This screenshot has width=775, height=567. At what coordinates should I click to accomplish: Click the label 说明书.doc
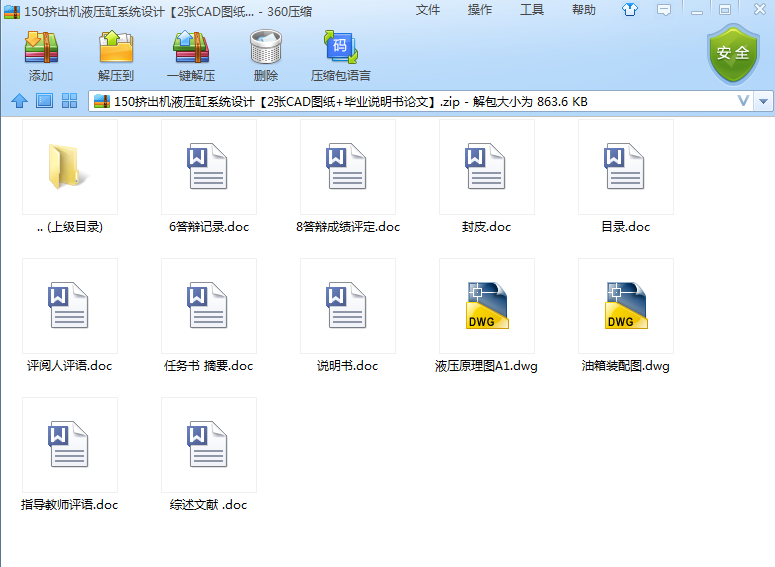click(x=347, y=366)
